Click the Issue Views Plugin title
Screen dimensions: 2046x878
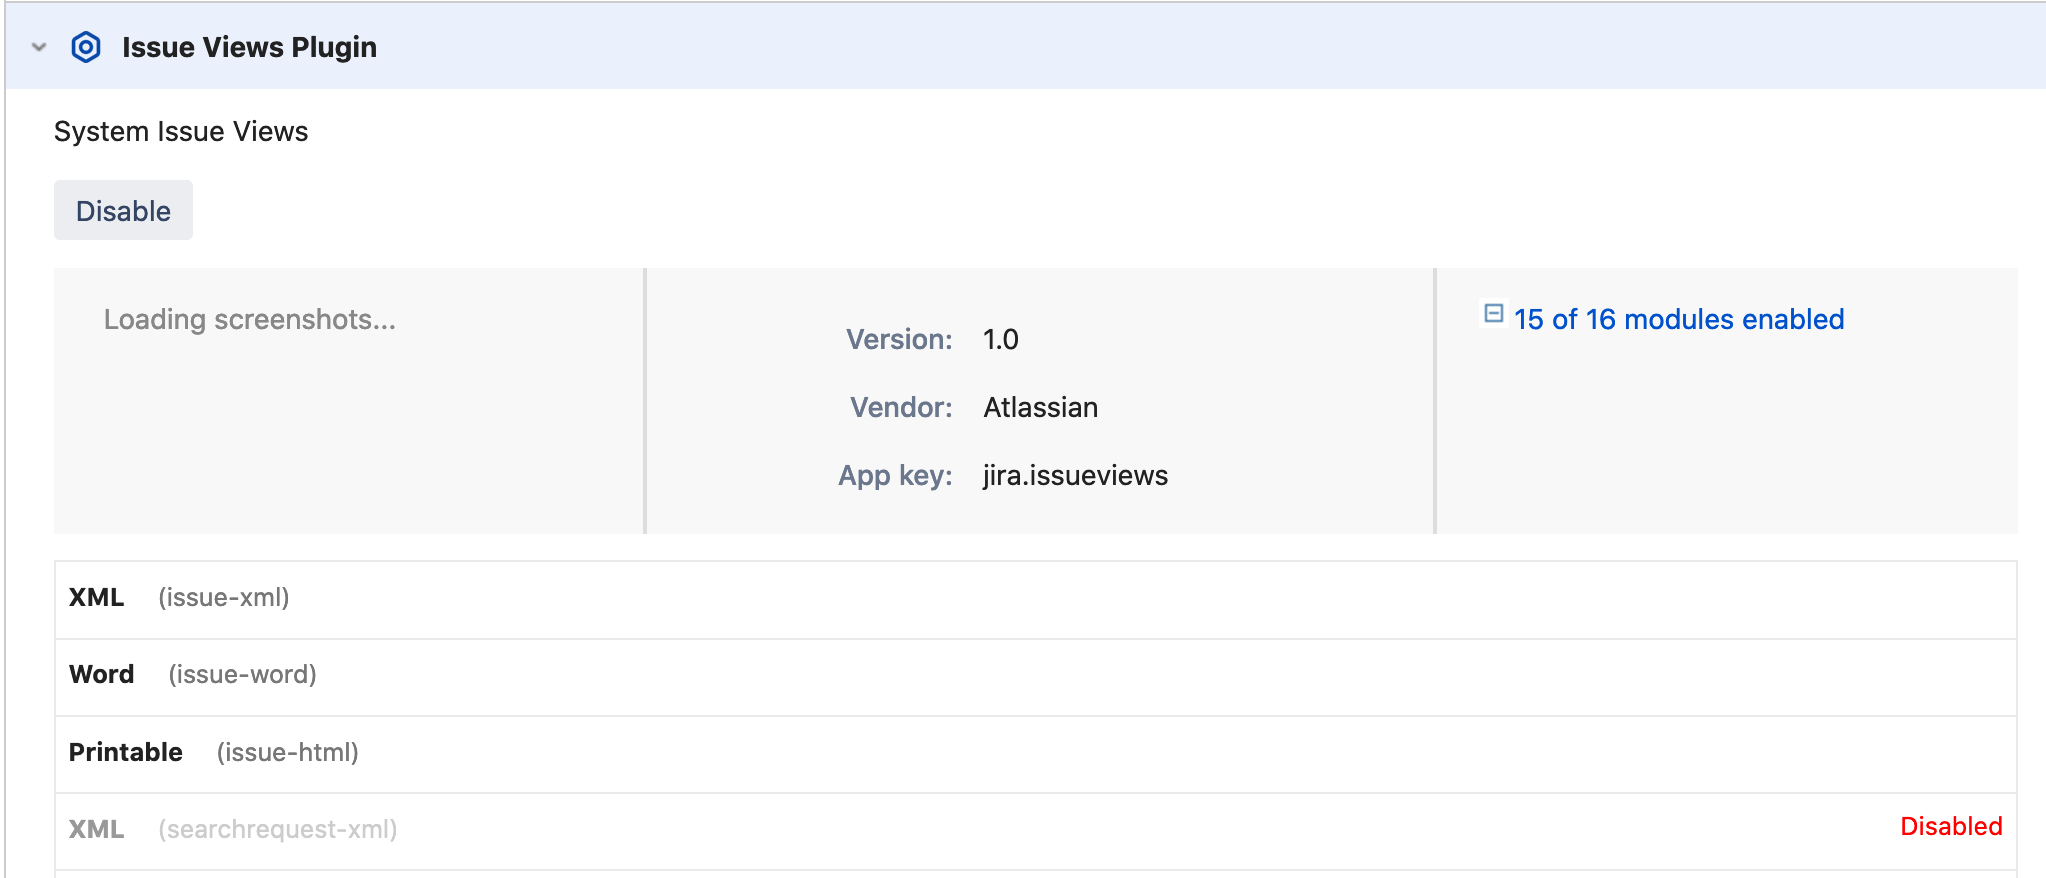coord(249,47)
